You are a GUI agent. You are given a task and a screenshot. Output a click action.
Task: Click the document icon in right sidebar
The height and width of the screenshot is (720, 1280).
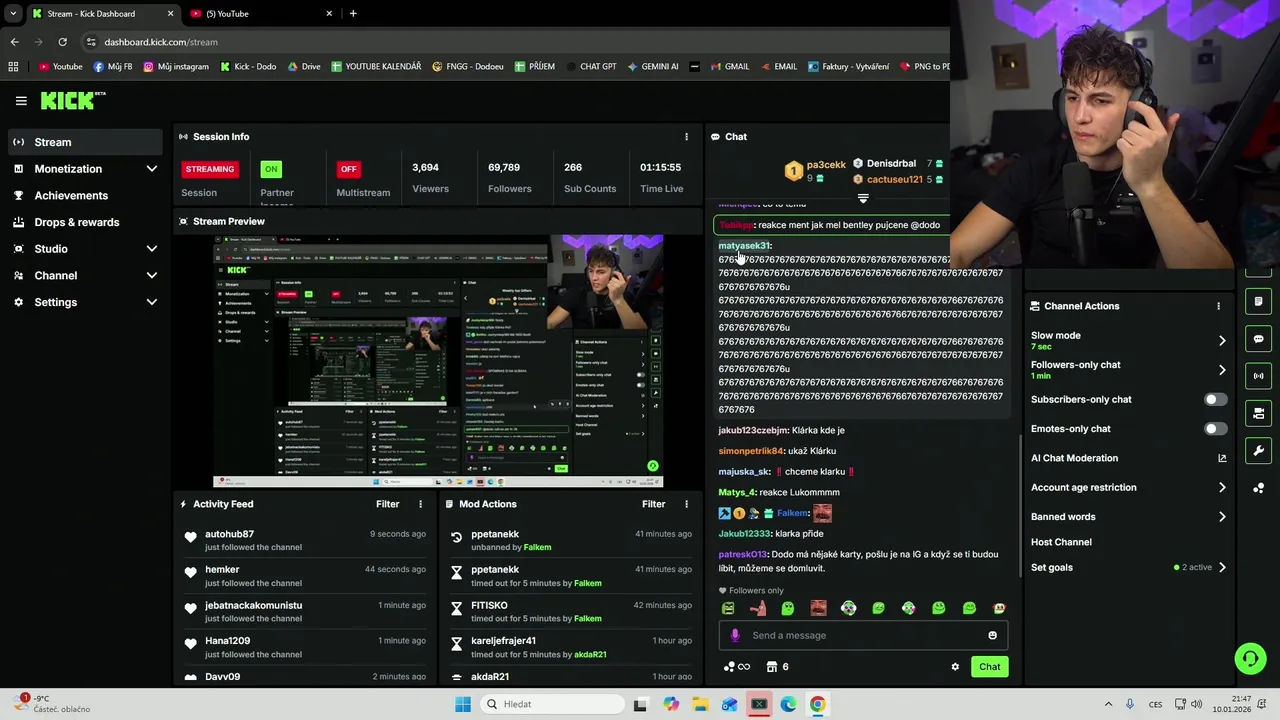click(x=1258, y=302)
